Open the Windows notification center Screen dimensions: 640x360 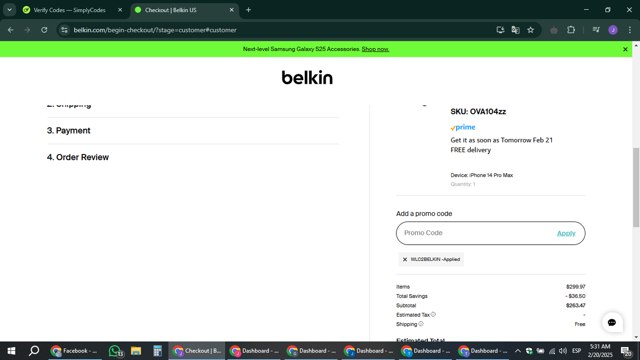point(626,351)
